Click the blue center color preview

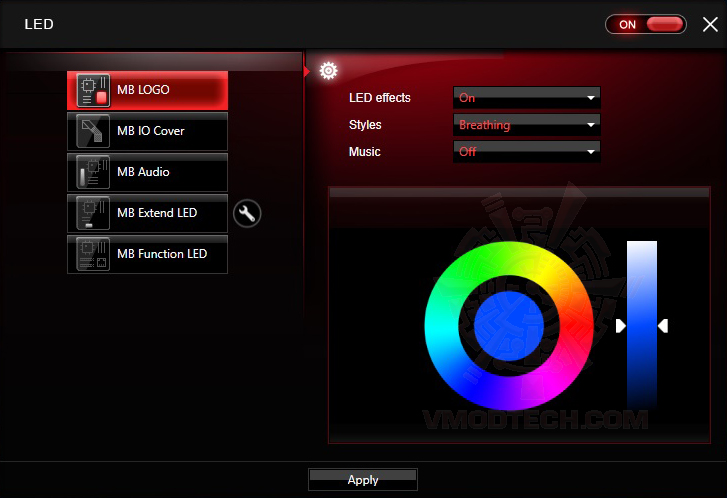509,326
